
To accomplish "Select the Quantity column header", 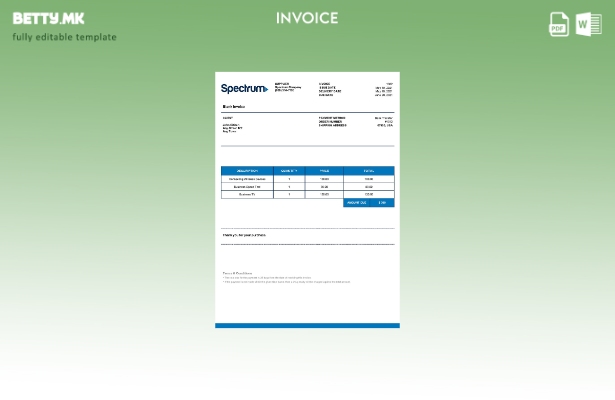I will [x=289, y=171].
